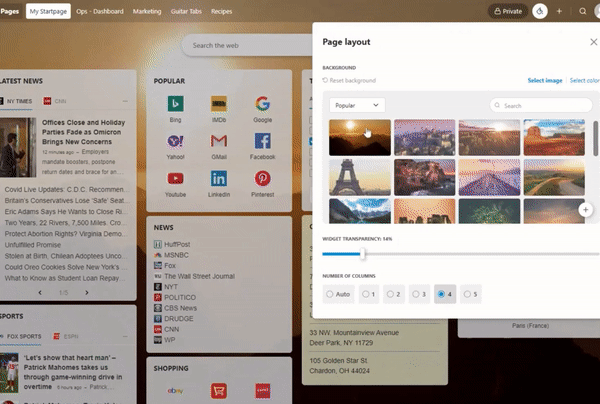Open the LinkedIn bookmark icon
The image size is (600, 404).
219,179
